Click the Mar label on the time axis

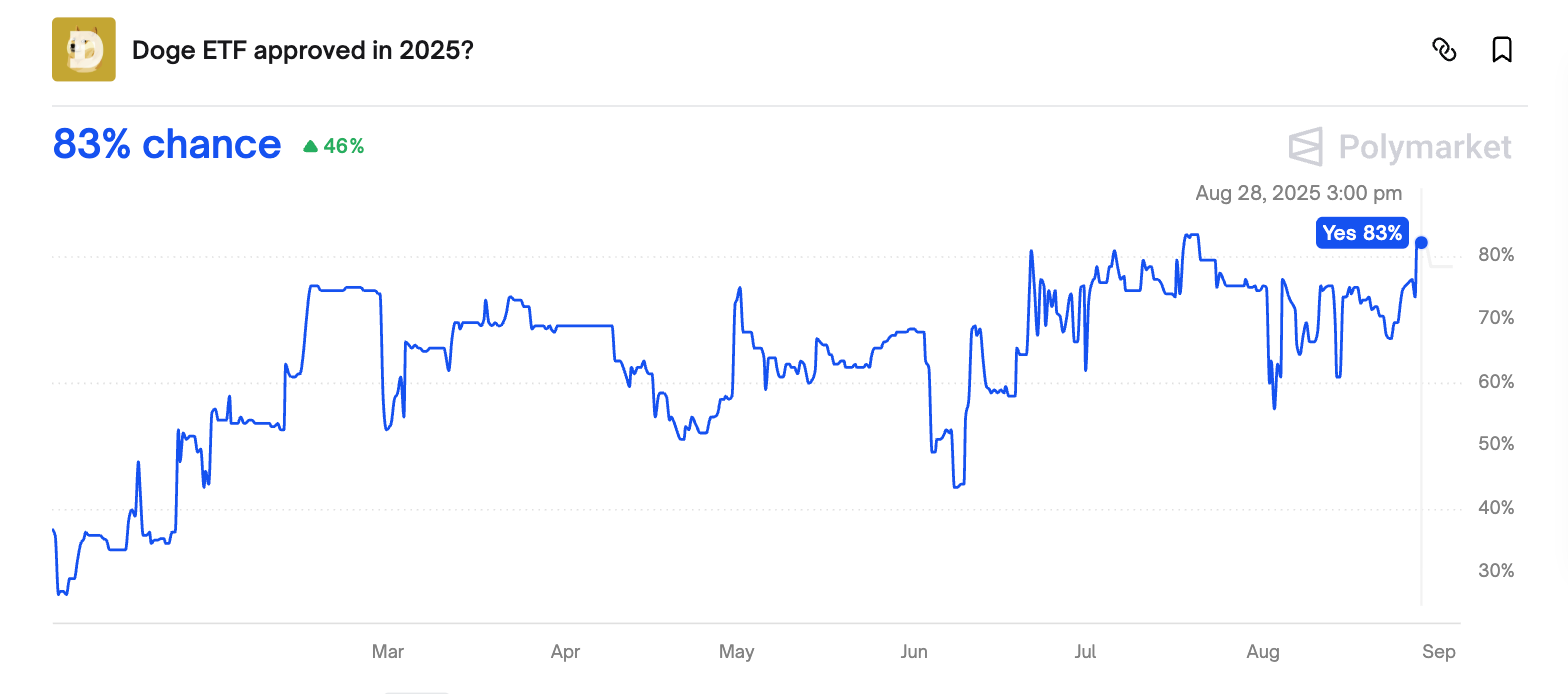click(x=388, y=652)
